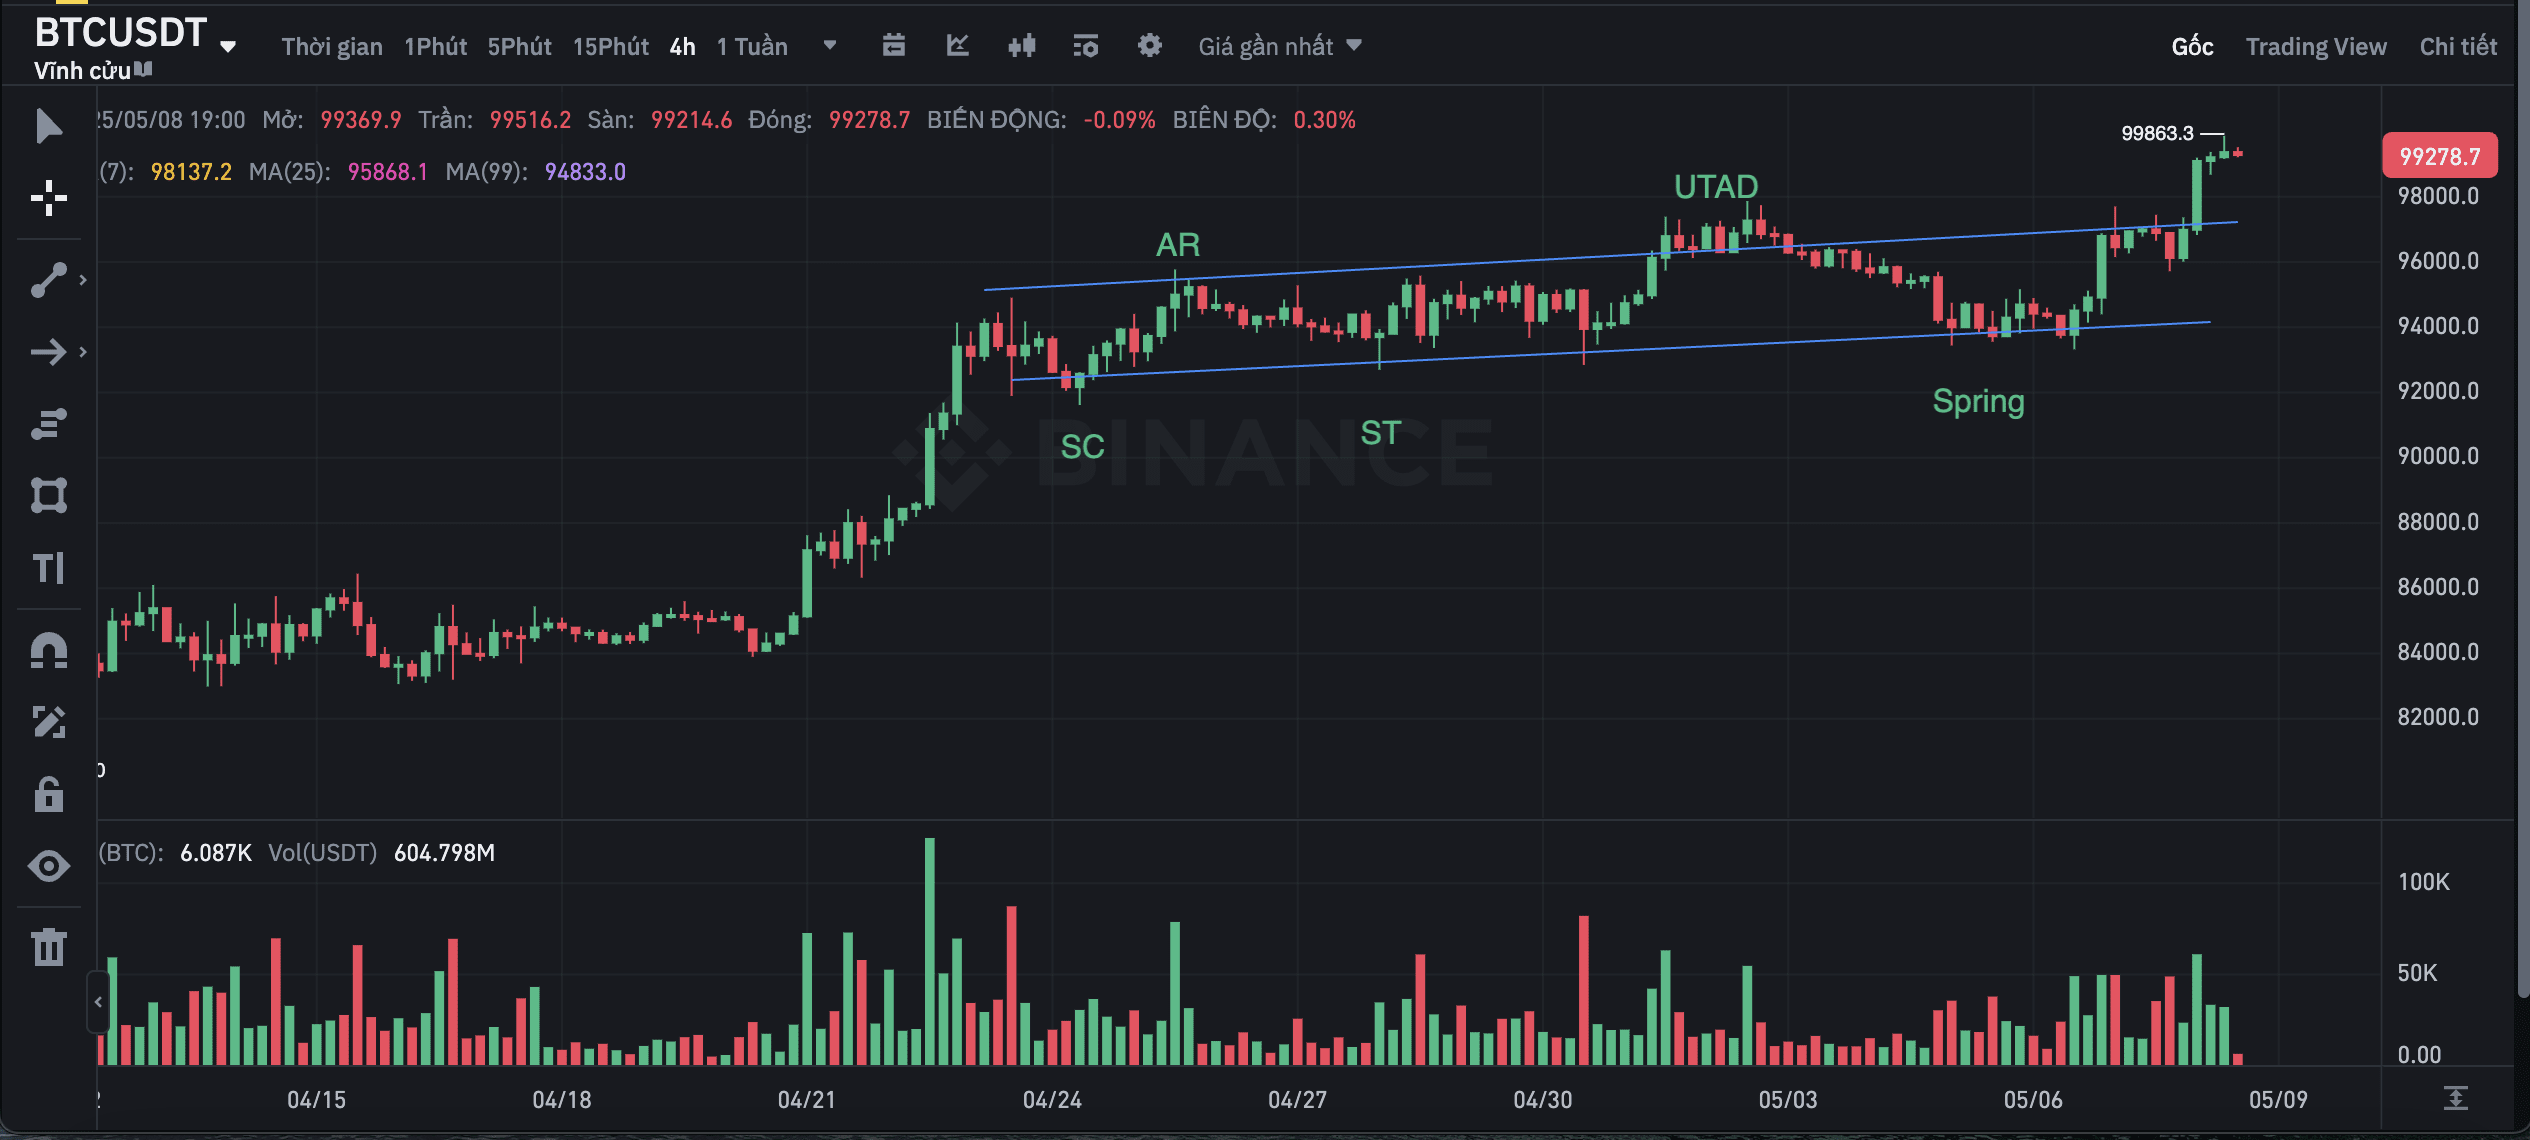Open the Giá gần nhất price dropdown

click(x=1280, y=46)
